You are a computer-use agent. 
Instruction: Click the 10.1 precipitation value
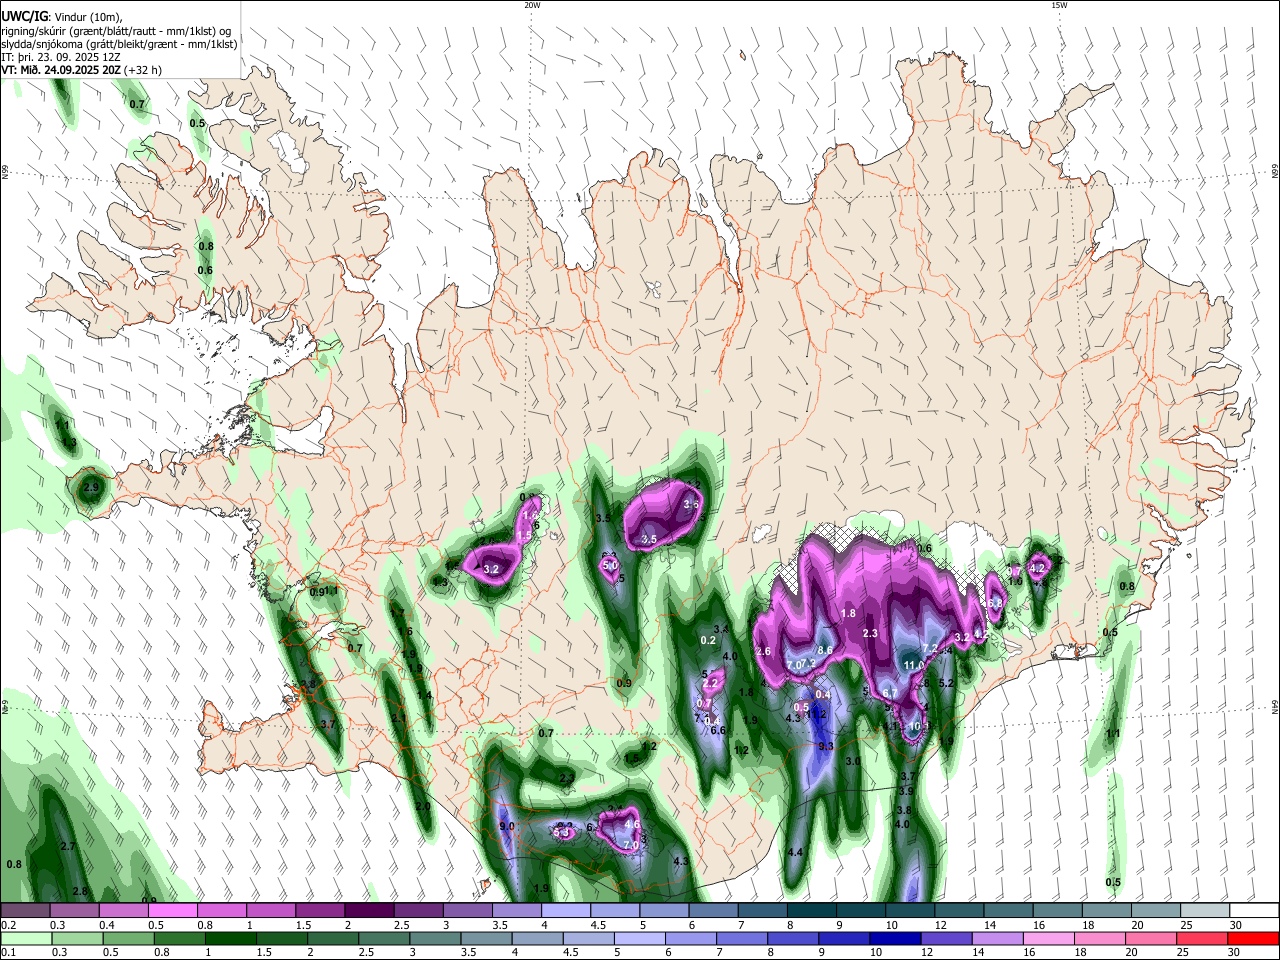point(918,726)
